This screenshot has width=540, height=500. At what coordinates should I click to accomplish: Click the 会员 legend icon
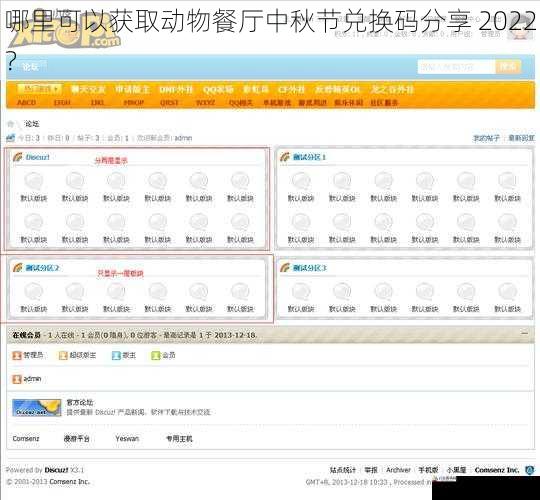click(x=156, y=355)
